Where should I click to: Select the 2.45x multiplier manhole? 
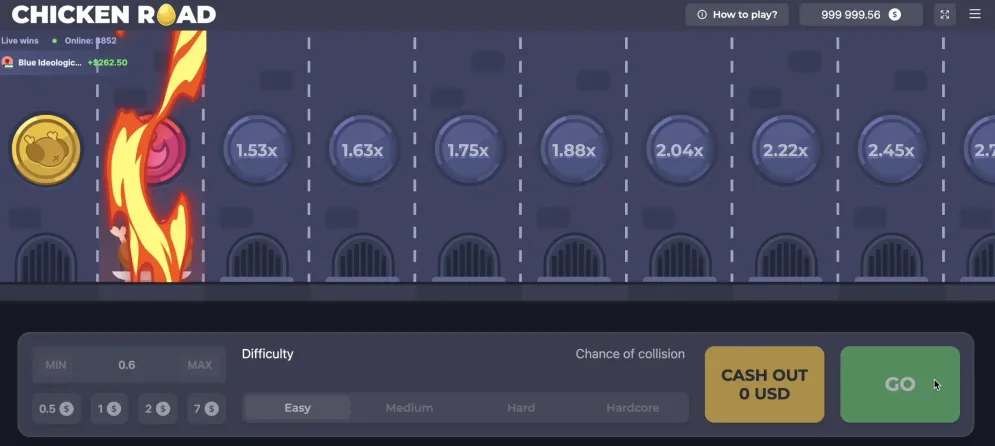(891, 150)
